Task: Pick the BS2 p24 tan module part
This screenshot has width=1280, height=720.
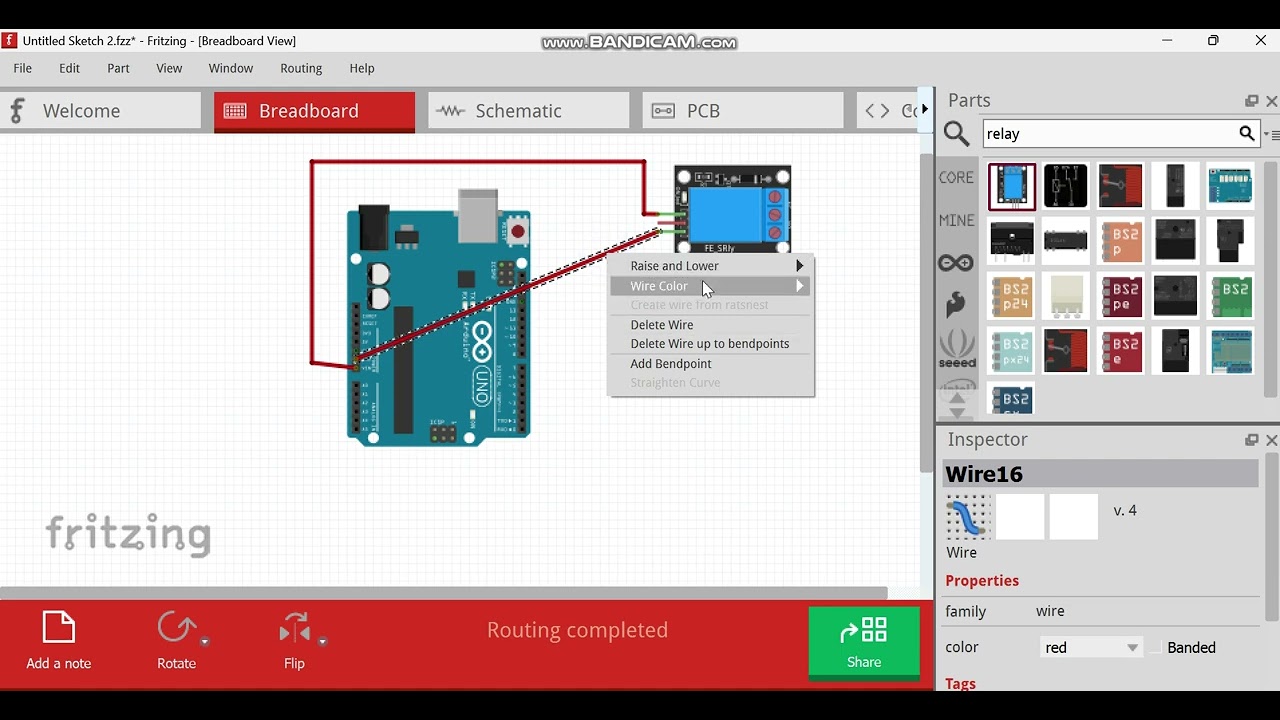Action: click(x=1012, y=297)
